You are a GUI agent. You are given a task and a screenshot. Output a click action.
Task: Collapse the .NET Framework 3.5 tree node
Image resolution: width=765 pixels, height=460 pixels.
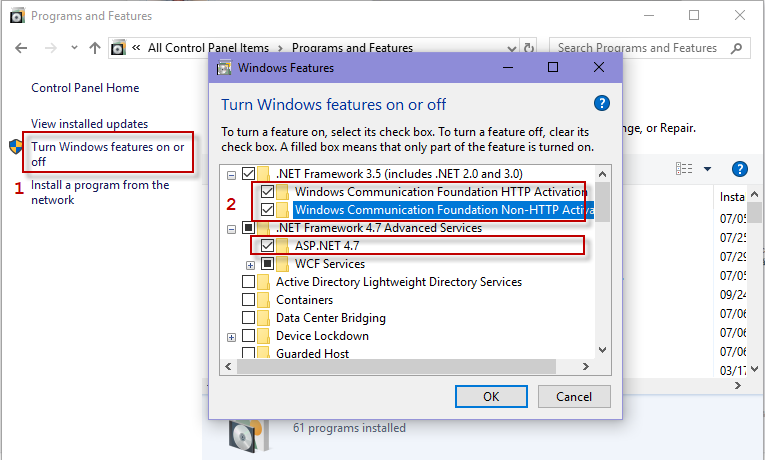pos(231,175)
